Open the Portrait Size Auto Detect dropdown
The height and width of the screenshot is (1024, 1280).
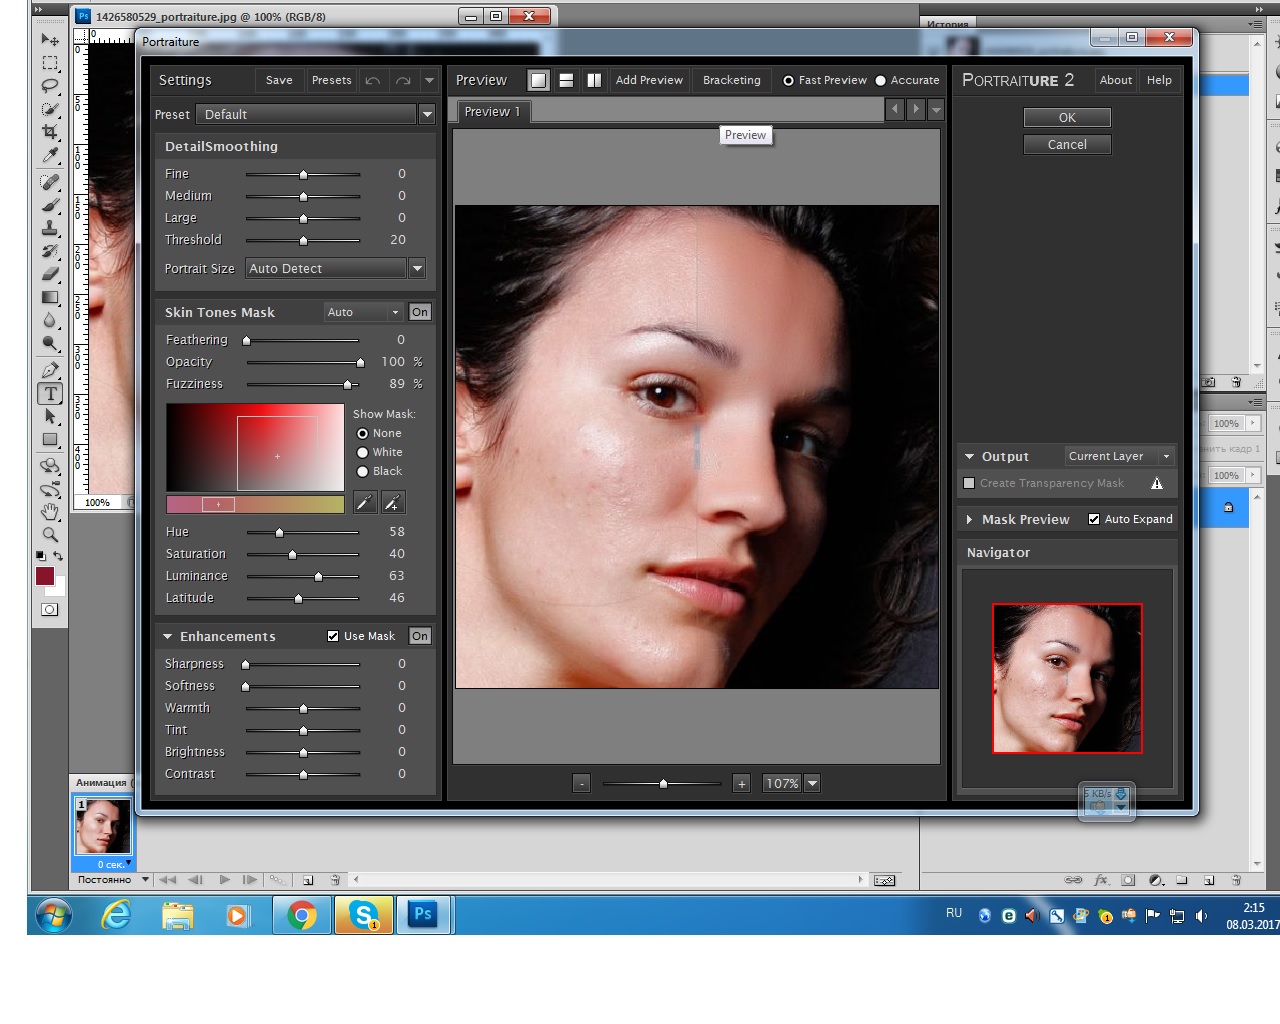tap(417, 268)
